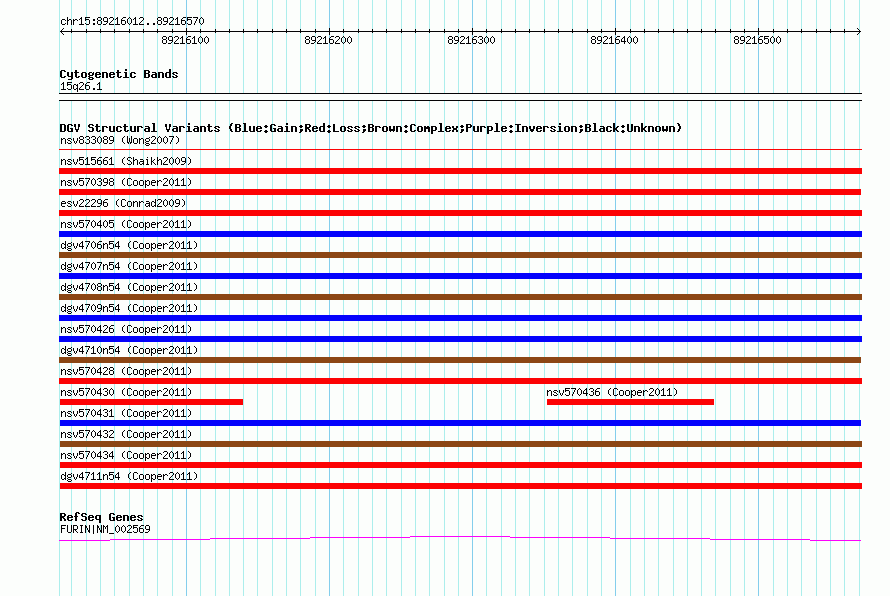The width and height of the screenshot is (890, 596).
Task: Click the black cytogenetic band 15q26.1 bar
Action: coord(460,97)
